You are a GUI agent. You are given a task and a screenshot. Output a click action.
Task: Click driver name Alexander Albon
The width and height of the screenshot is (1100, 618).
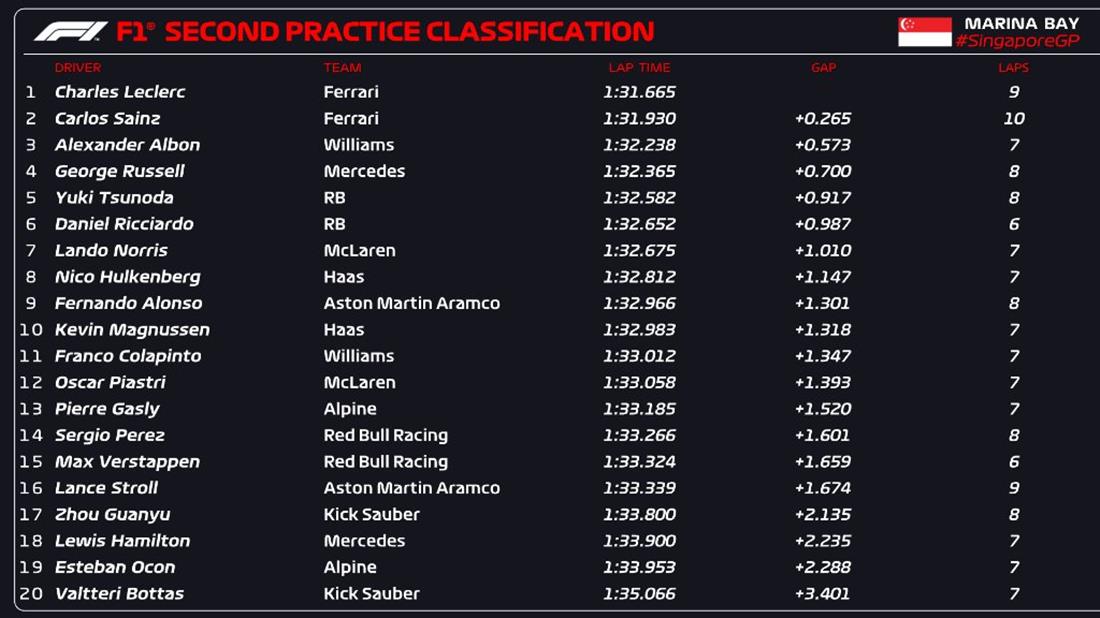click(x=127, y=145)
